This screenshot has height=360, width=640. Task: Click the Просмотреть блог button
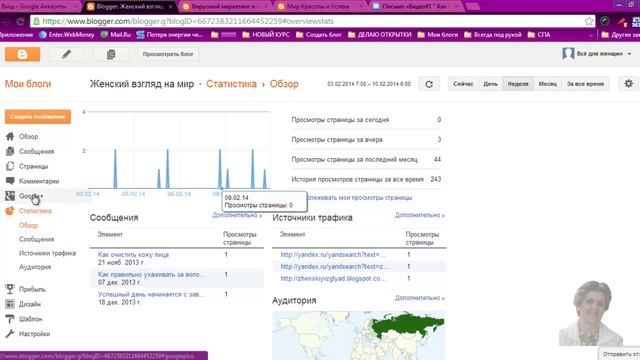click(x=168, y=54)
